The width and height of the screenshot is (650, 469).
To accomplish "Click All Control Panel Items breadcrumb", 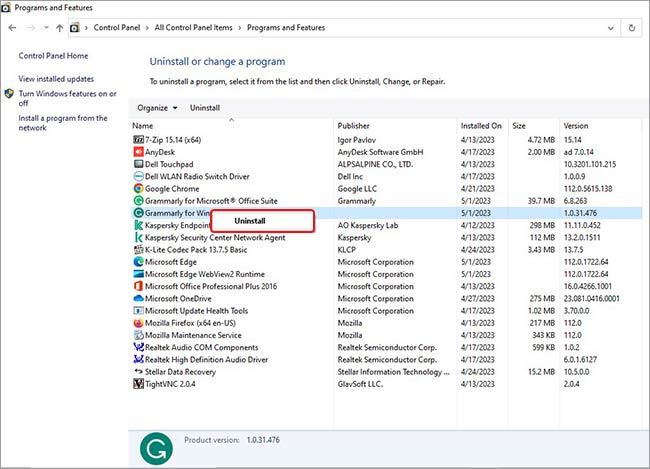I will (x=194, y=28).
